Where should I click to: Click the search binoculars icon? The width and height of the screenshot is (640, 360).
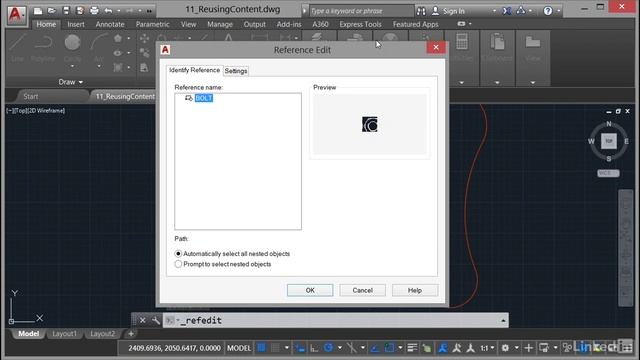(x=421, y=11)
